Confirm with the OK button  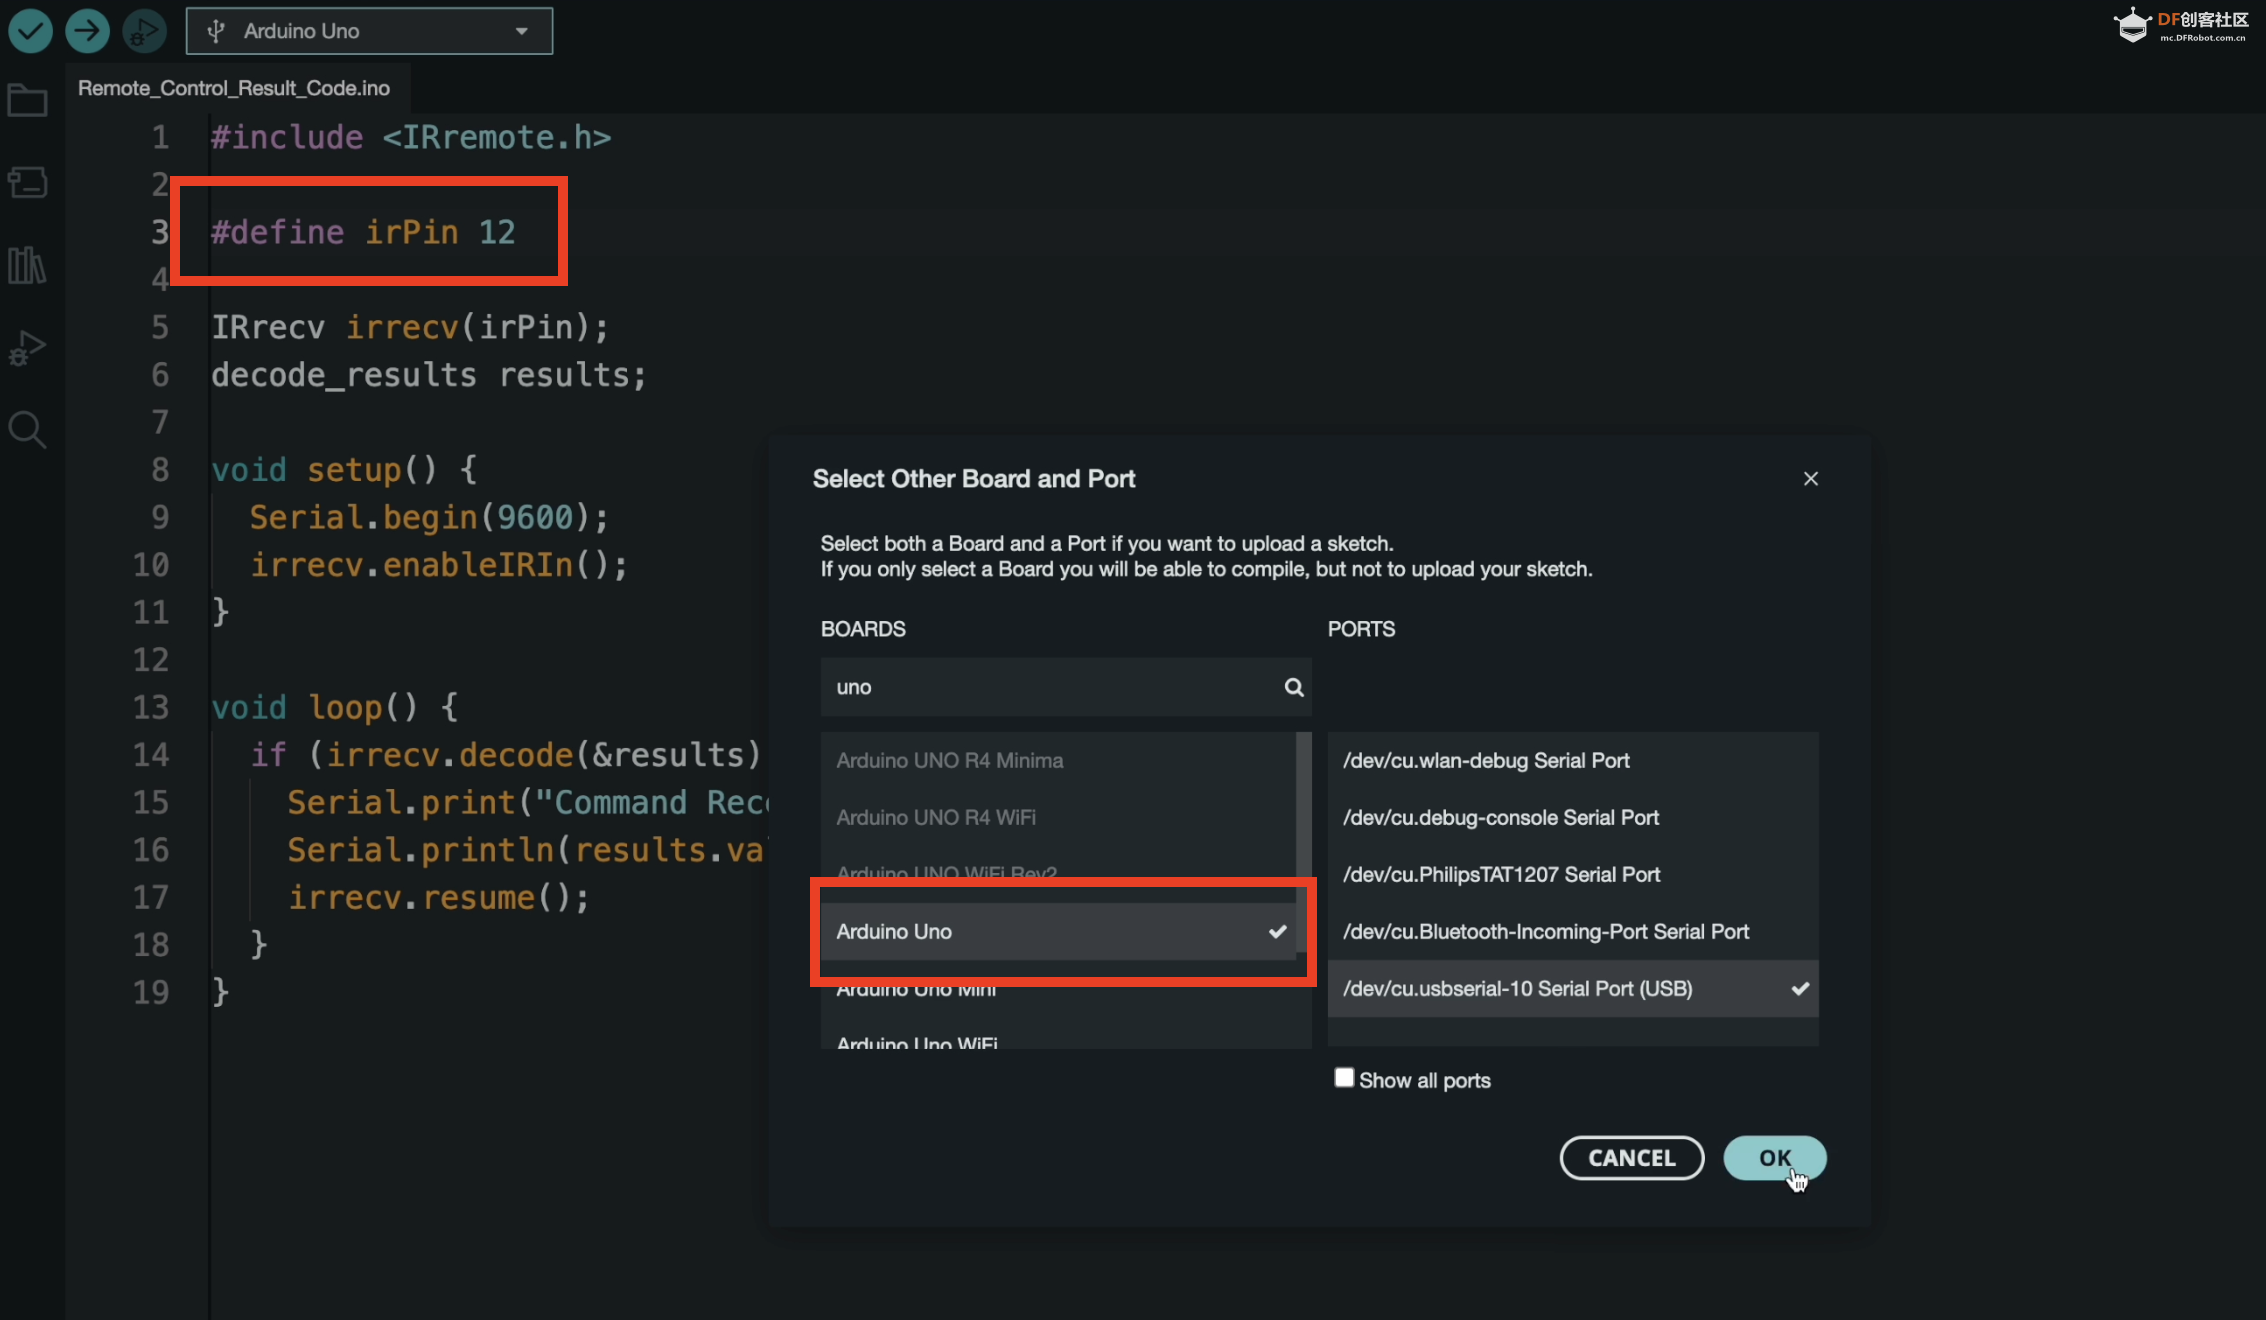1775,1158
